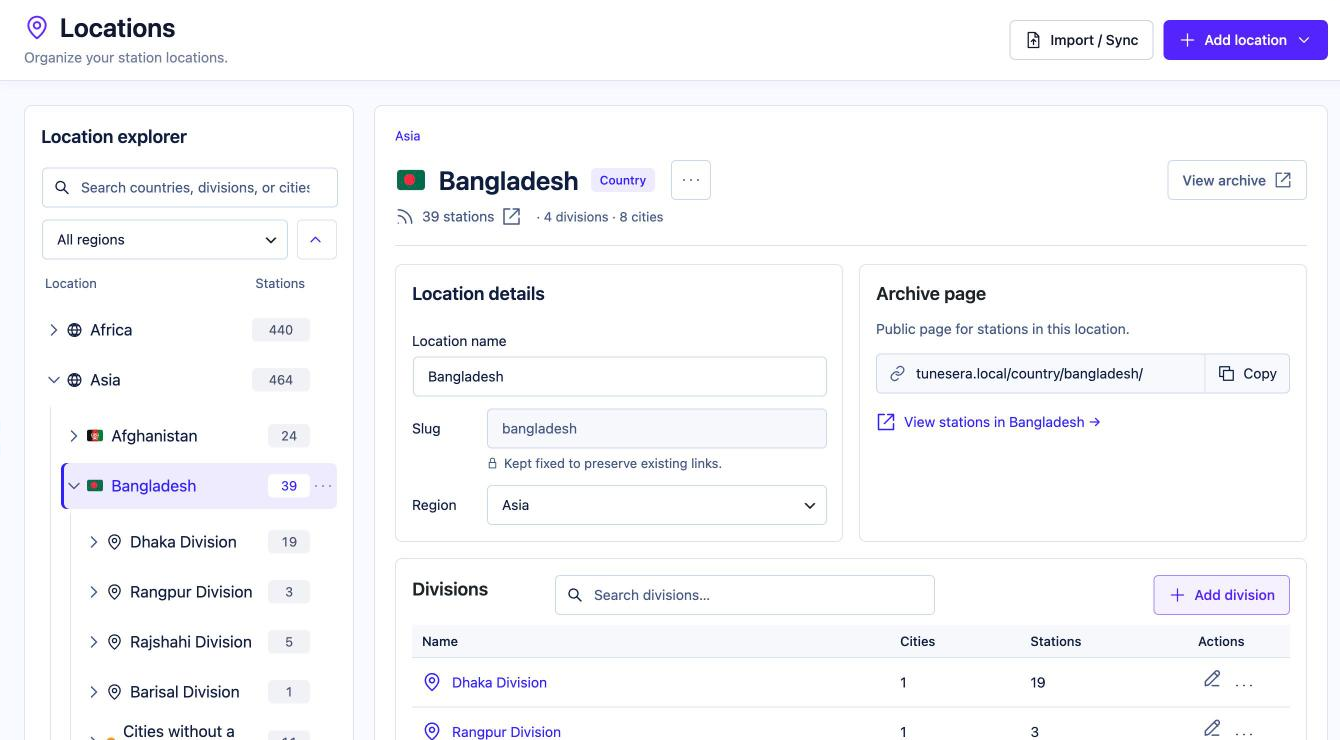Open the Dhaka Division link in the table
The width and height of the screenshot is (1340, 740).
tap(499, 682)
